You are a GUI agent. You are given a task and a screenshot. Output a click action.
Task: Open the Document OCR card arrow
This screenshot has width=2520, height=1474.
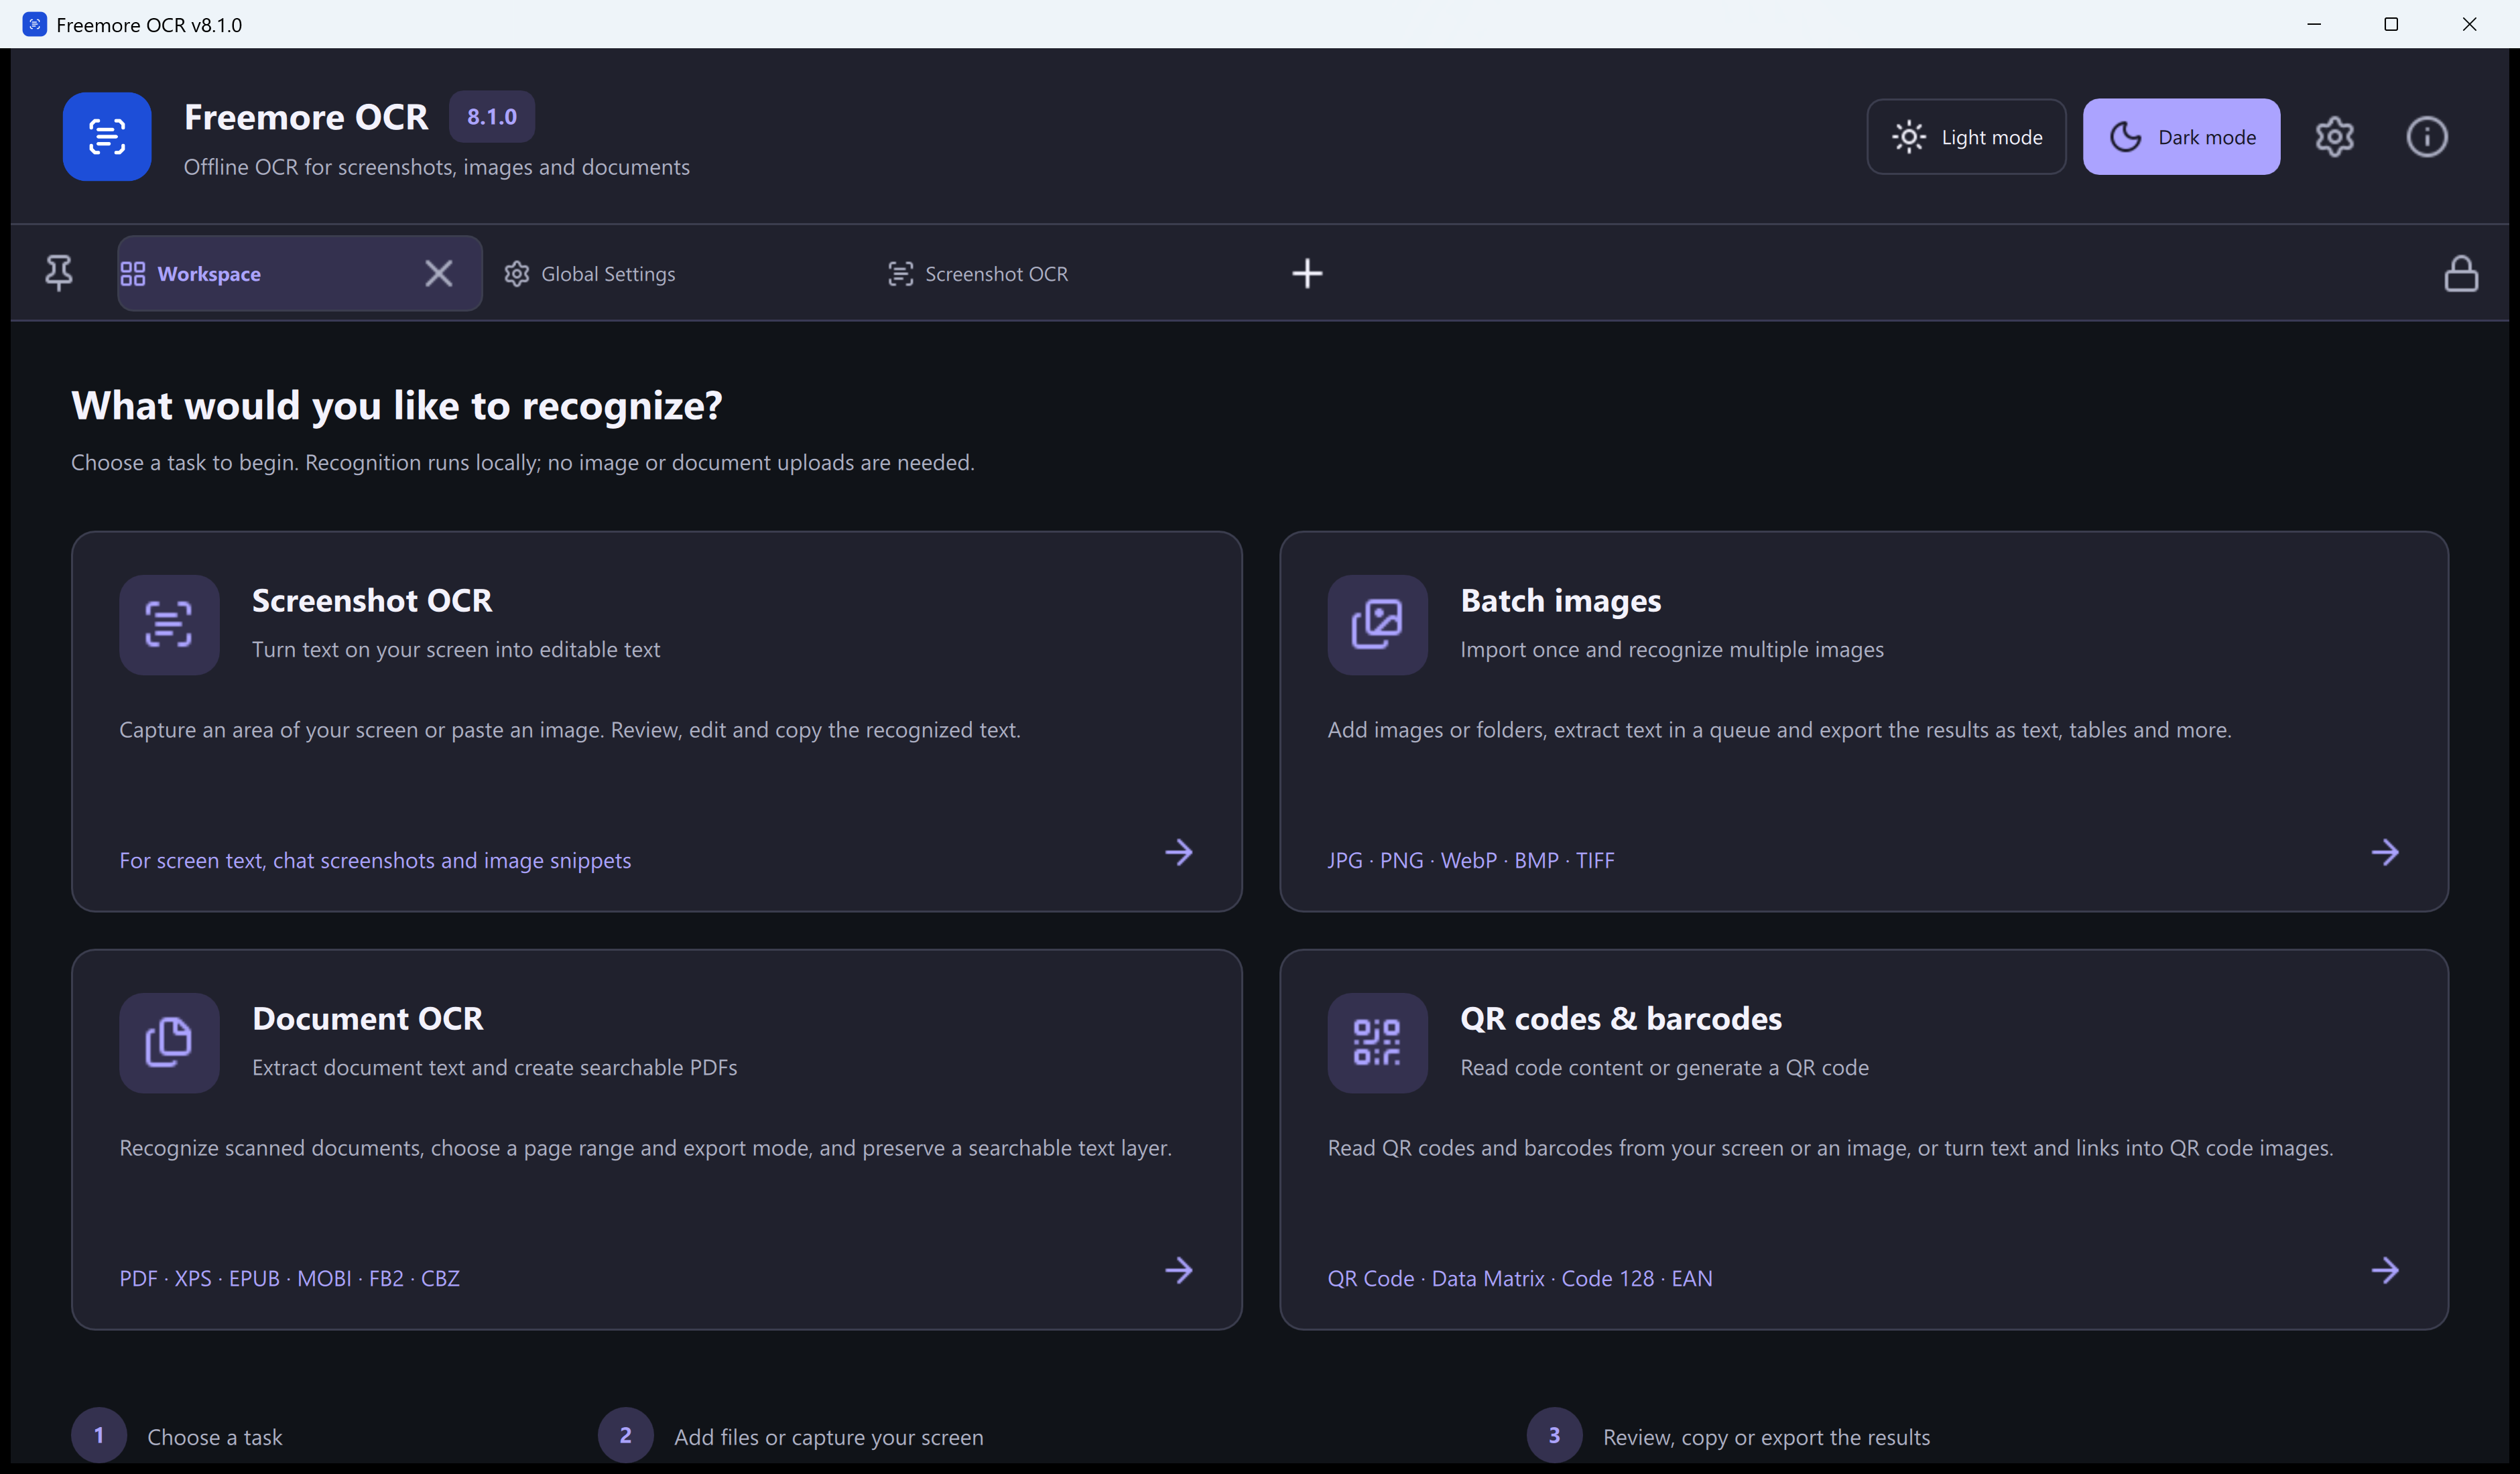point(1179,1270)
